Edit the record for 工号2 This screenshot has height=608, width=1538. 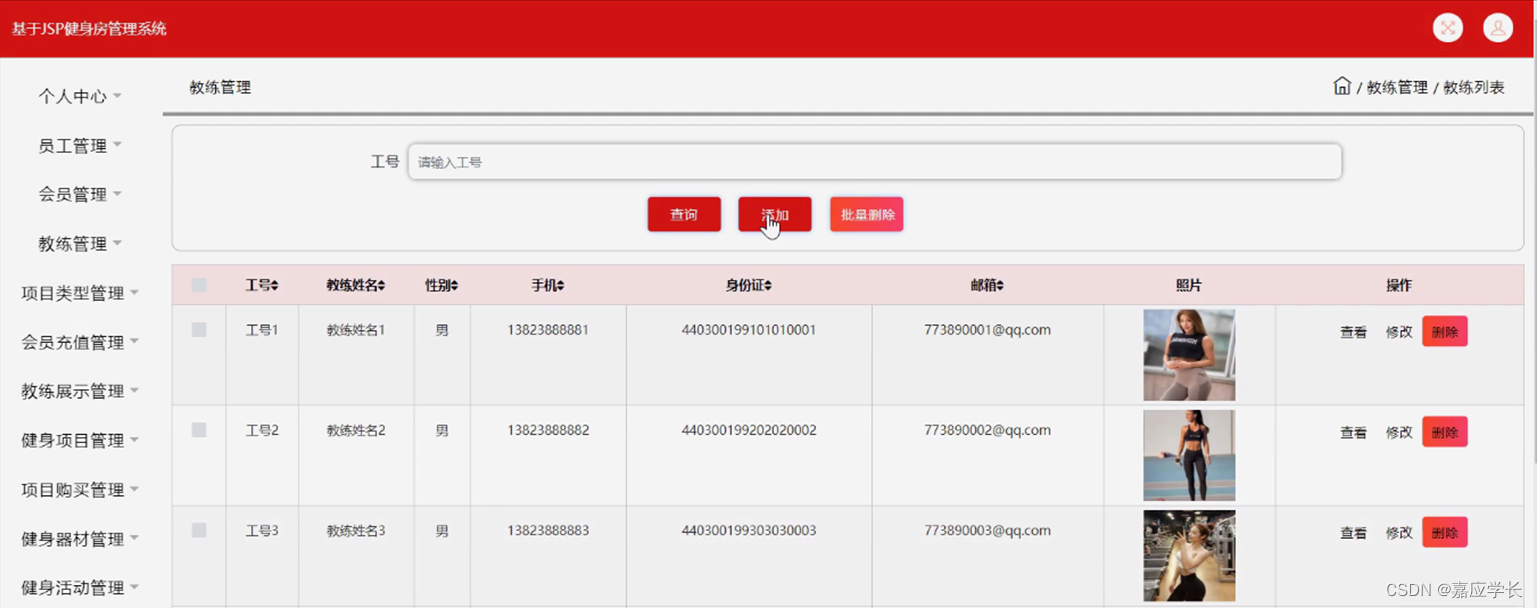click(1399, 433)
